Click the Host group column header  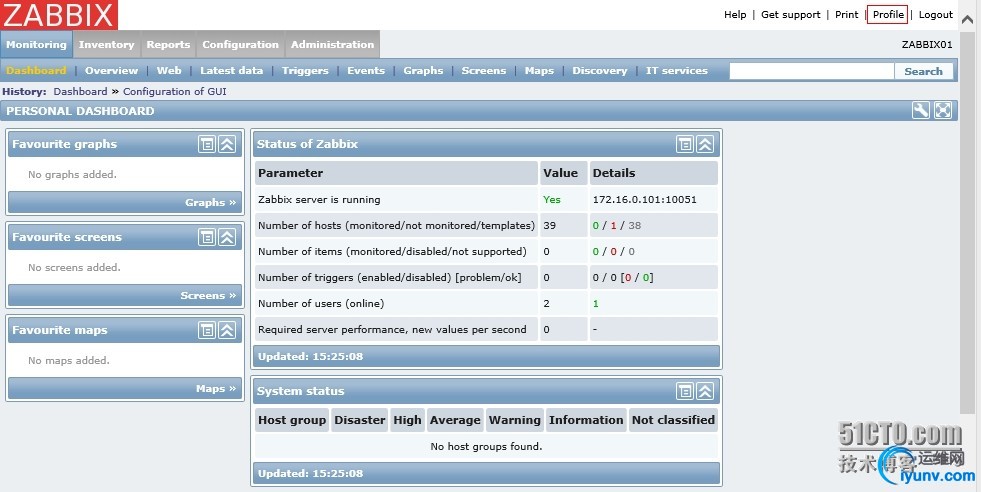click(x=292, y=420)
